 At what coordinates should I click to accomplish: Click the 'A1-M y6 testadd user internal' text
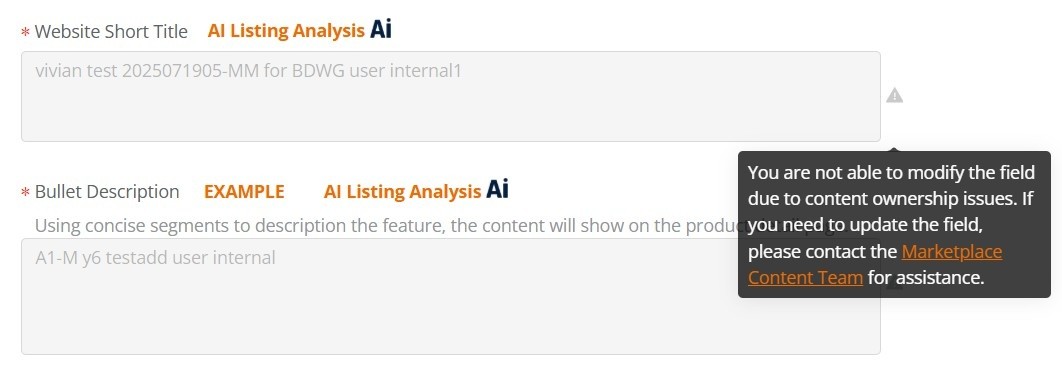(x=155, y=258)
